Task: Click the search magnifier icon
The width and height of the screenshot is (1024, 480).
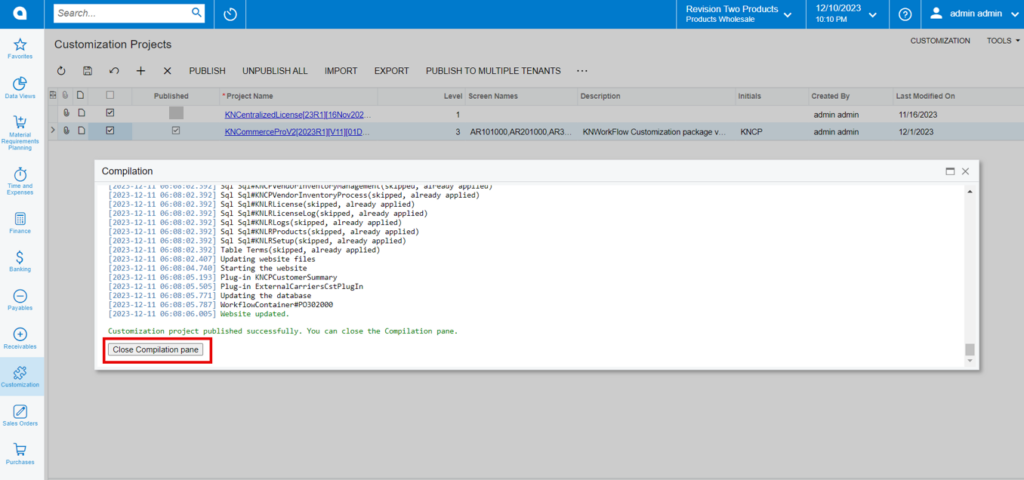Action: pyautogui.click(x=197, y=12)
